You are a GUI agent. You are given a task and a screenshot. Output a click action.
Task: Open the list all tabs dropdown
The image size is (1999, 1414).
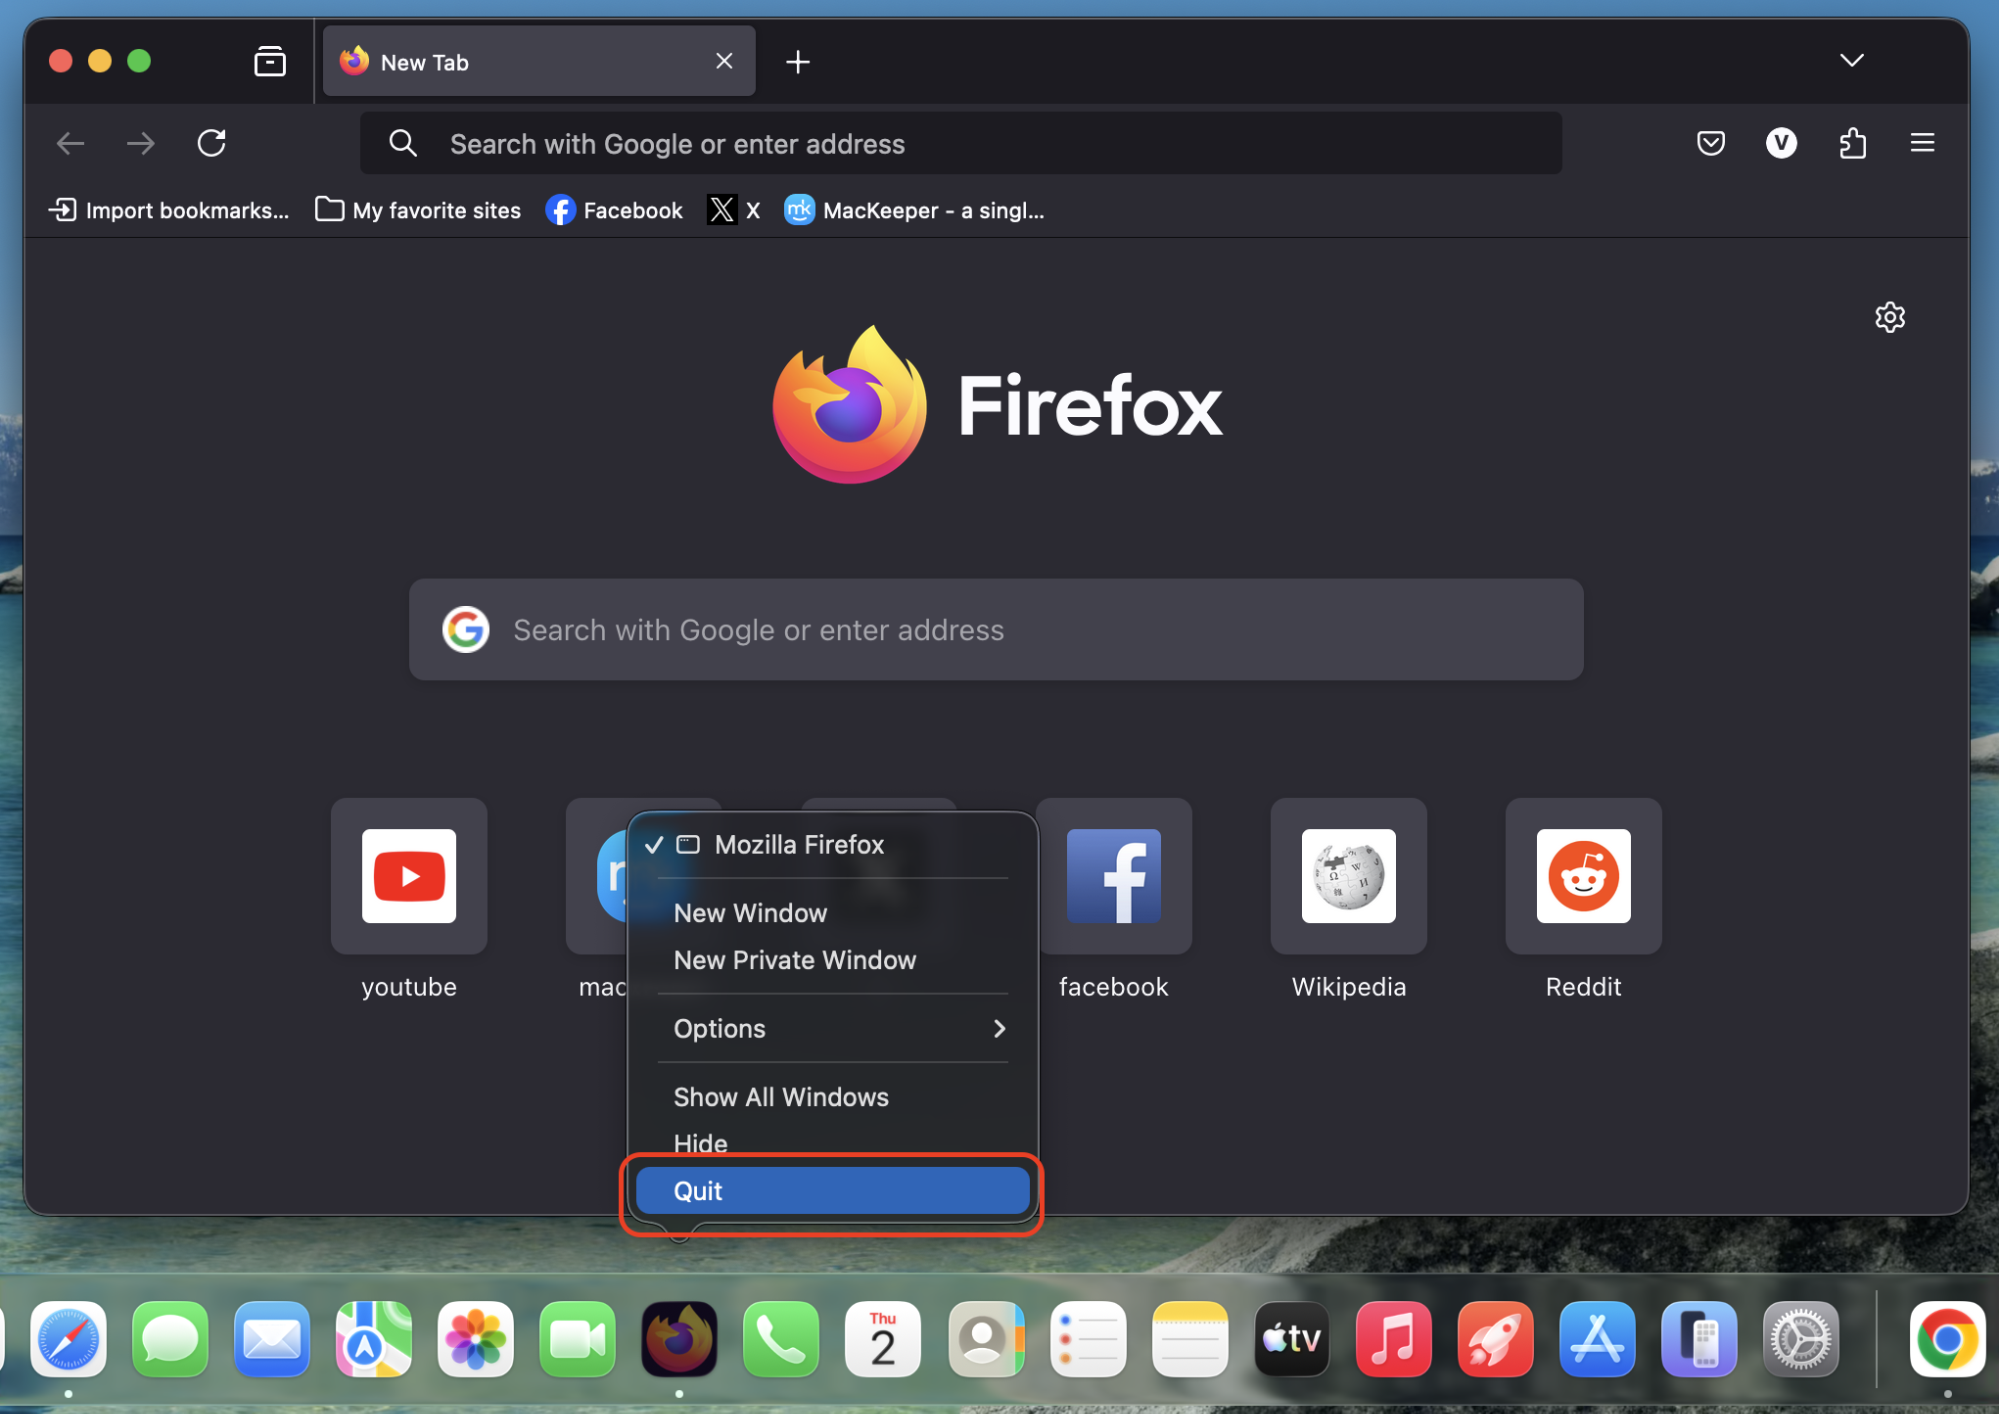tap(1851, 60)
